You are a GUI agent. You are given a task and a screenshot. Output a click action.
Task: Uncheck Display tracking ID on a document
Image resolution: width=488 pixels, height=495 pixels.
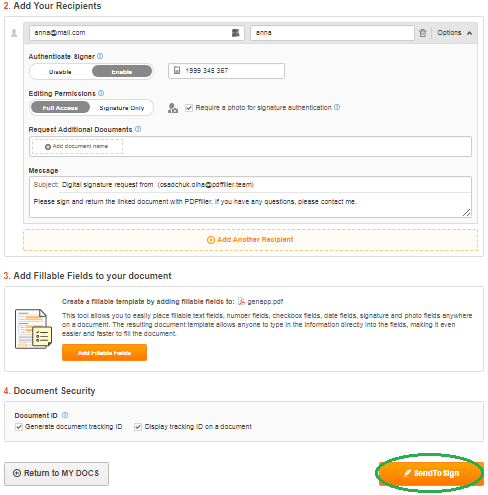pyautogui.click(x=138, y=427)
